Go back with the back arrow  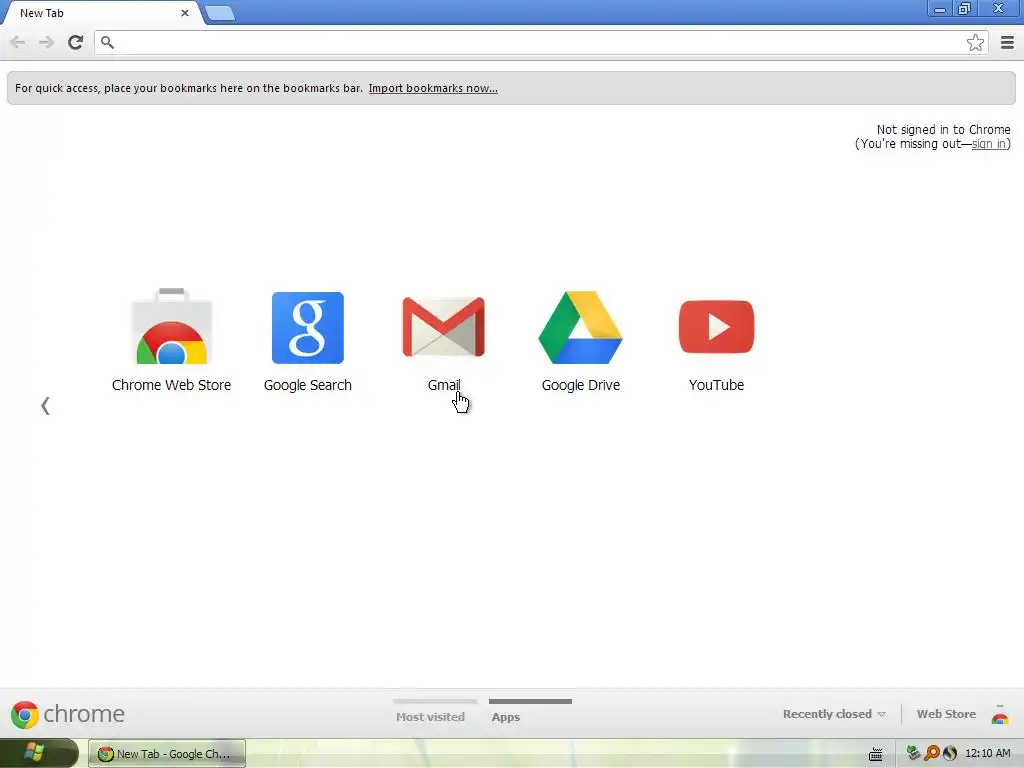[x=18, y=42]
